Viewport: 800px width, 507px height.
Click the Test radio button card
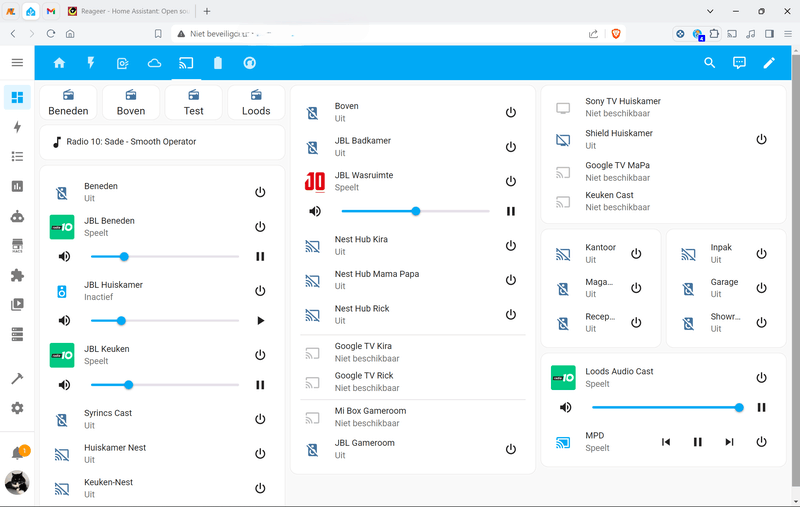click(193, 103)
